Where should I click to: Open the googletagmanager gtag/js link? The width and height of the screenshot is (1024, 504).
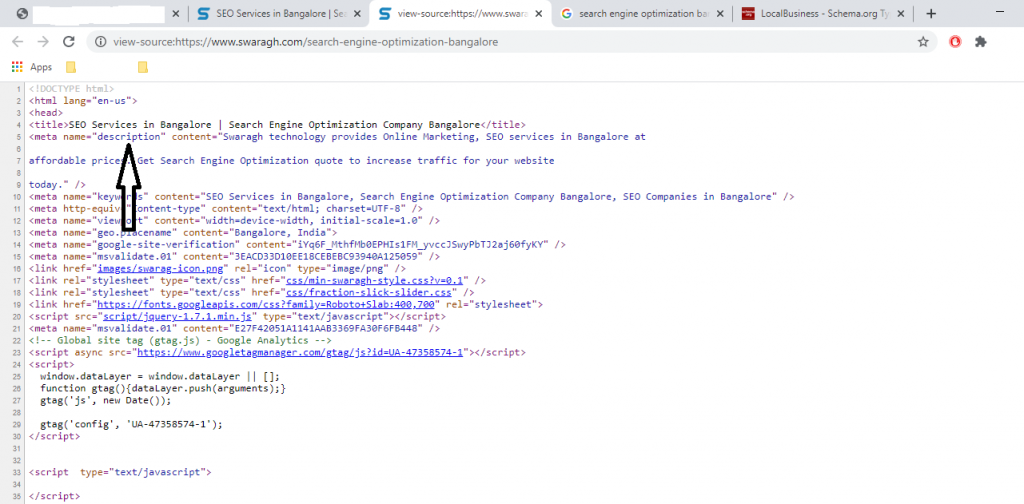[302, 352]
